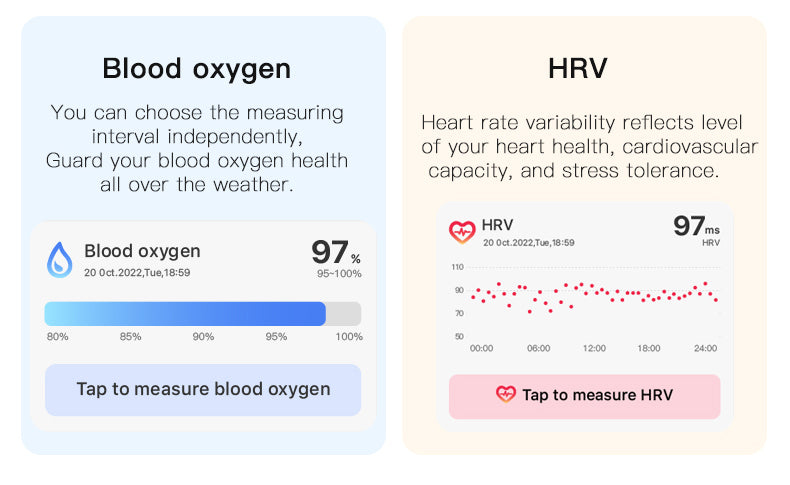Click the blue water drop icon
Viewport: 790px width, 485px height.
tap(60, 260)
